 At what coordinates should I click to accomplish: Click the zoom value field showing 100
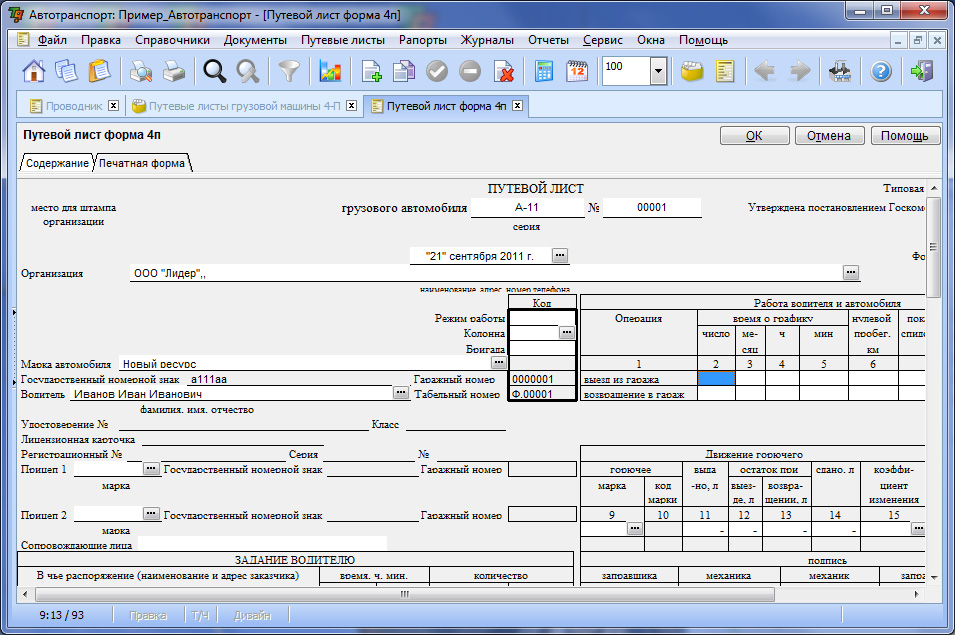pyautogui.click(x=626, y=71)
